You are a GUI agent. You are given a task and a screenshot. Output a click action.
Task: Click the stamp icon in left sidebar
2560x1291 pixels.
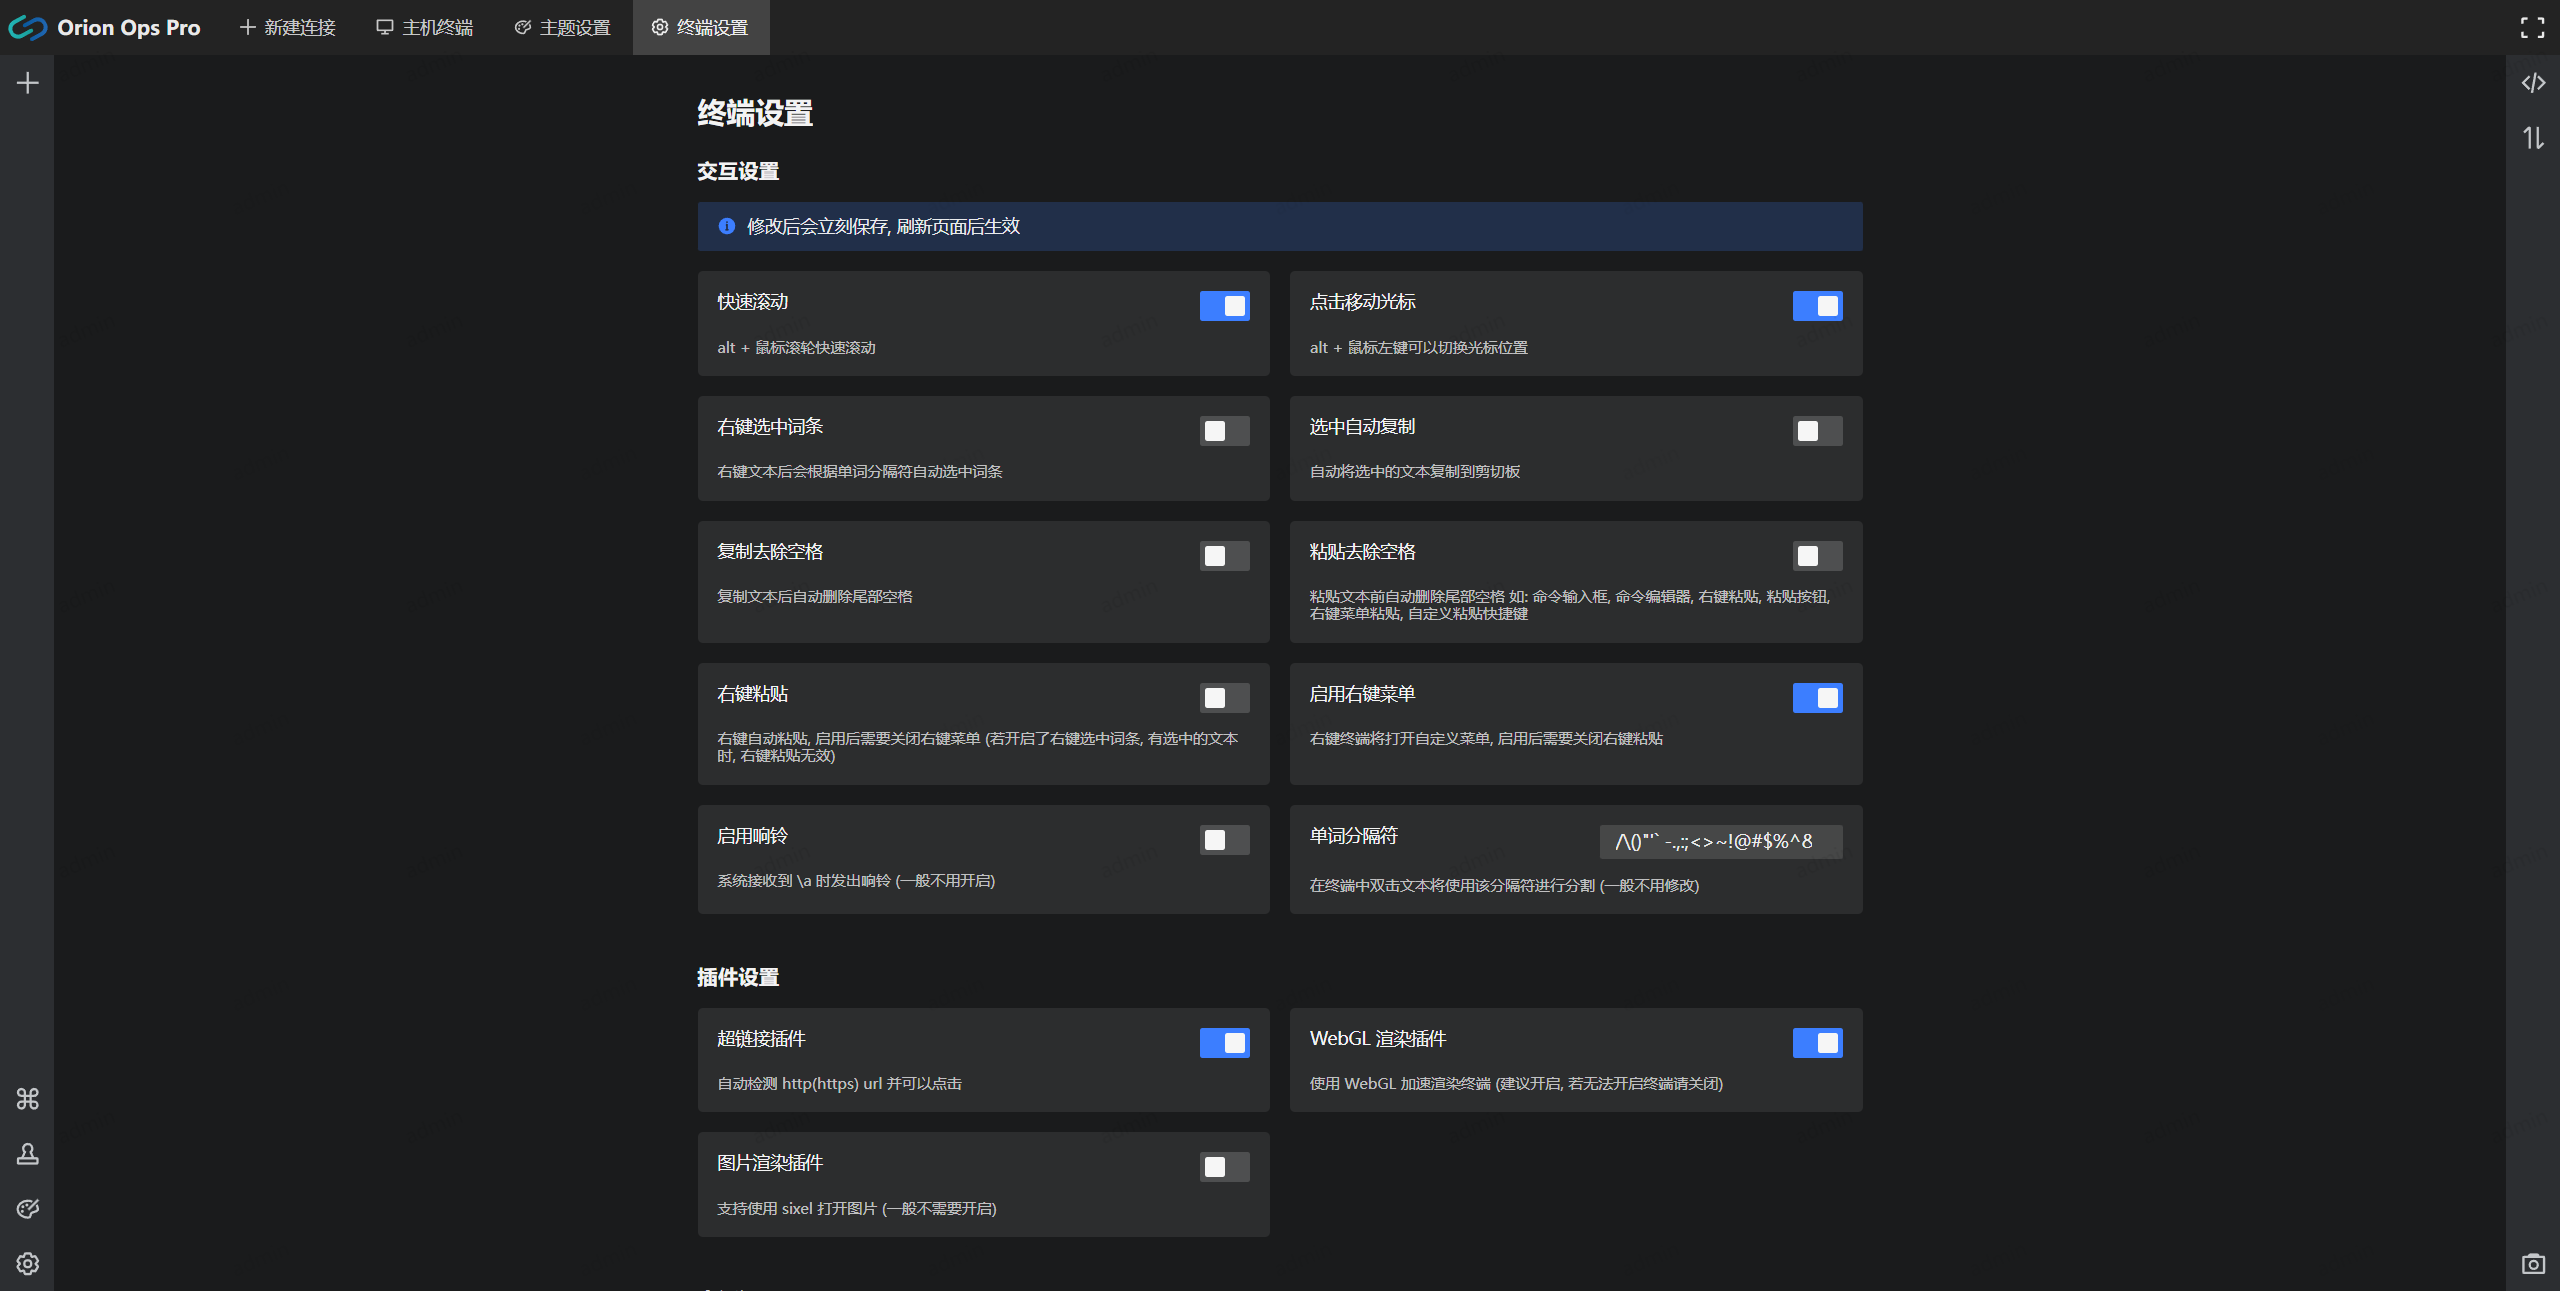point(28,1154)
